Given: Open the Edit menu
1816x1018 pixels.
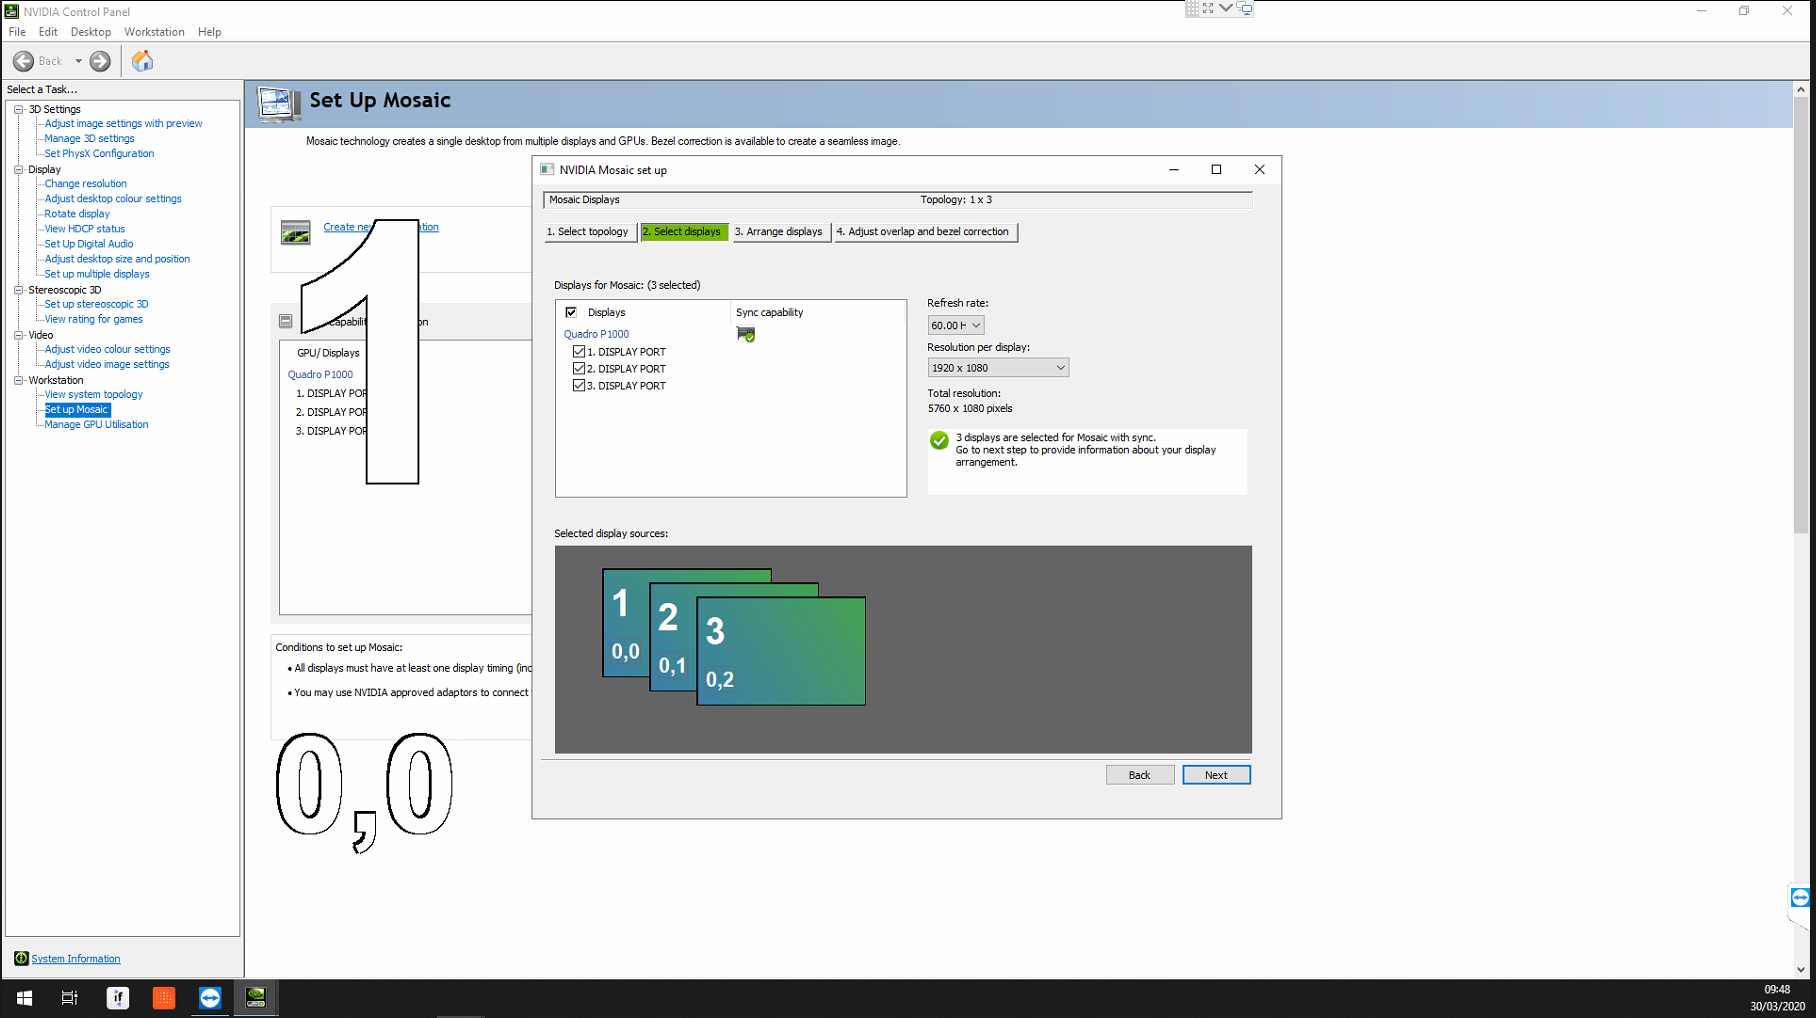Looking at the screenshot, I should tap(48, 32).
